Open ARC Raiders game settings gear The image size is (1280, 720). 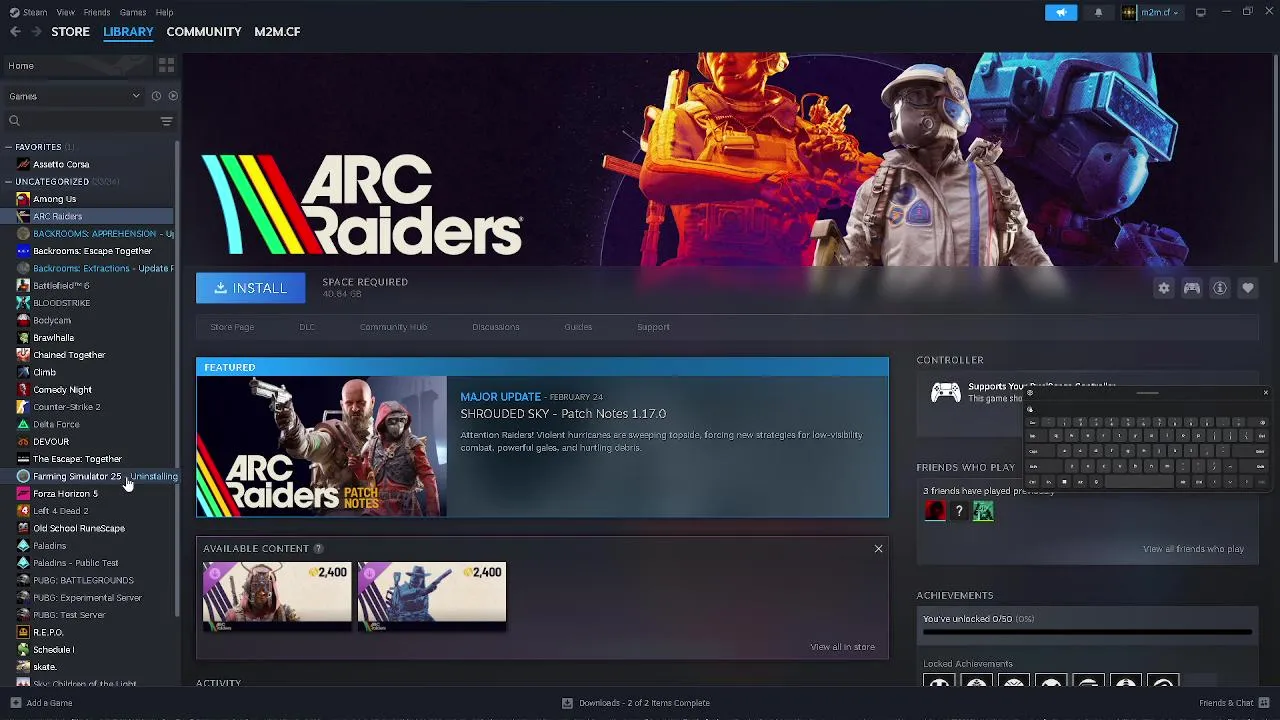[x=1164, y=288]
